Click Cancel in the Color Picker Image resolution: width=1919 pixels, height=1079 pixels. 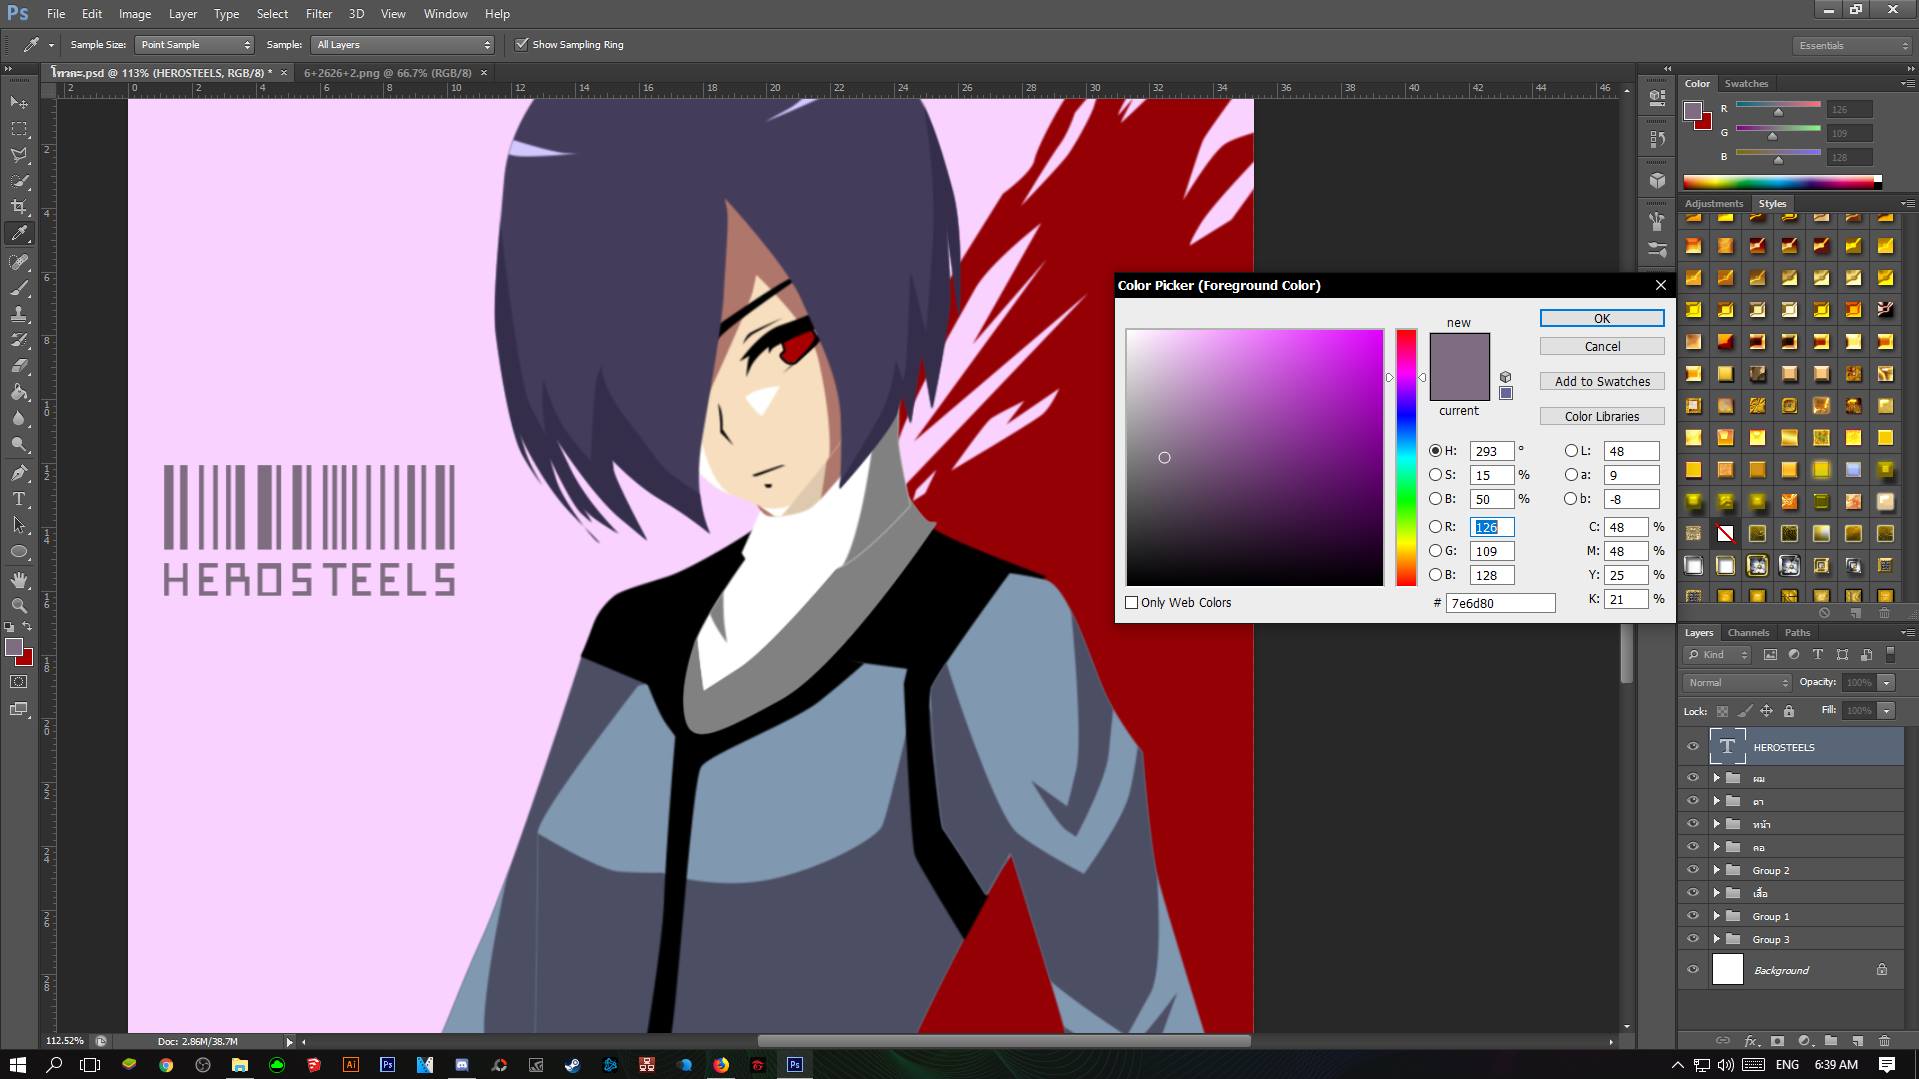[1602, 346]
